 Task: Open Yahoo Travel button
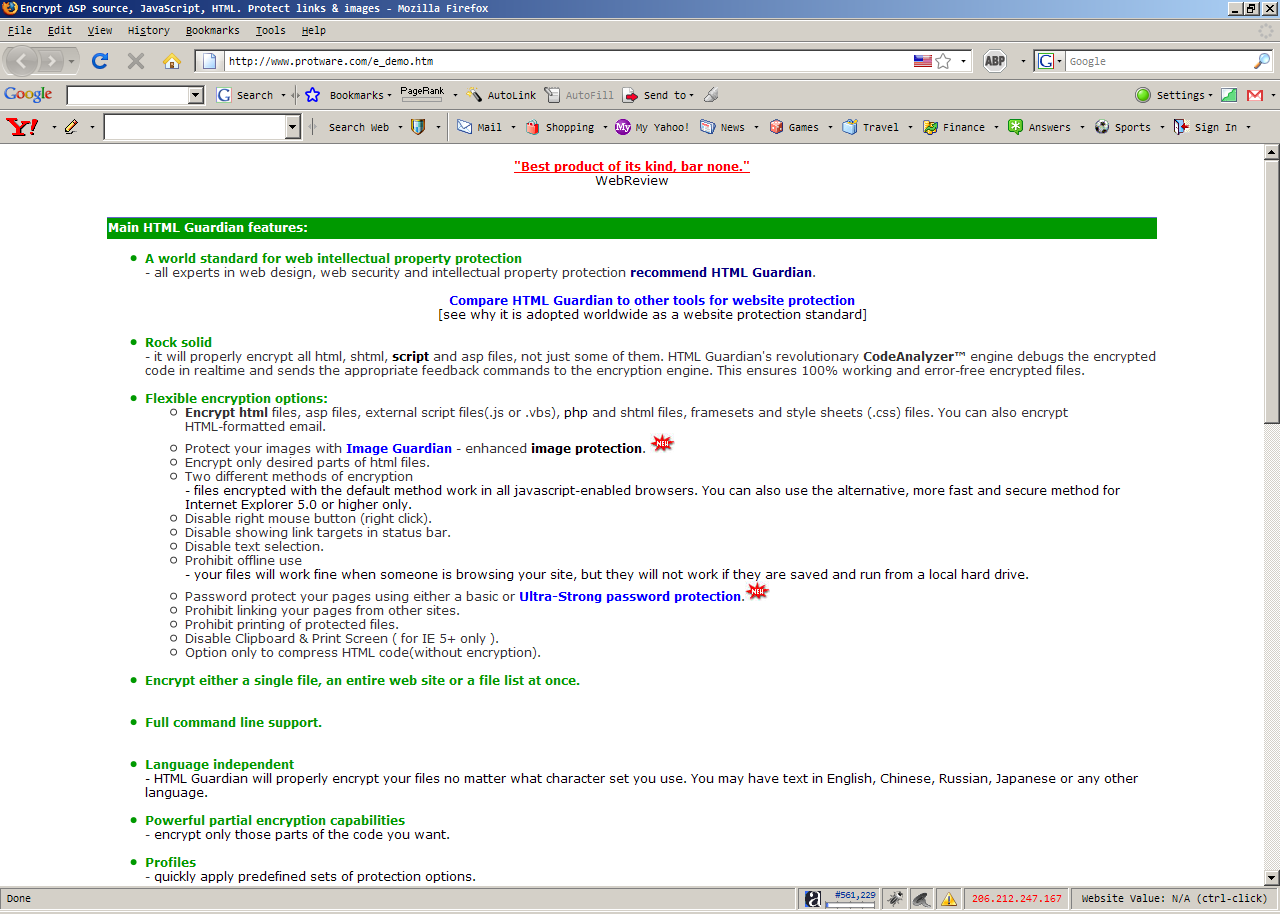871,127
